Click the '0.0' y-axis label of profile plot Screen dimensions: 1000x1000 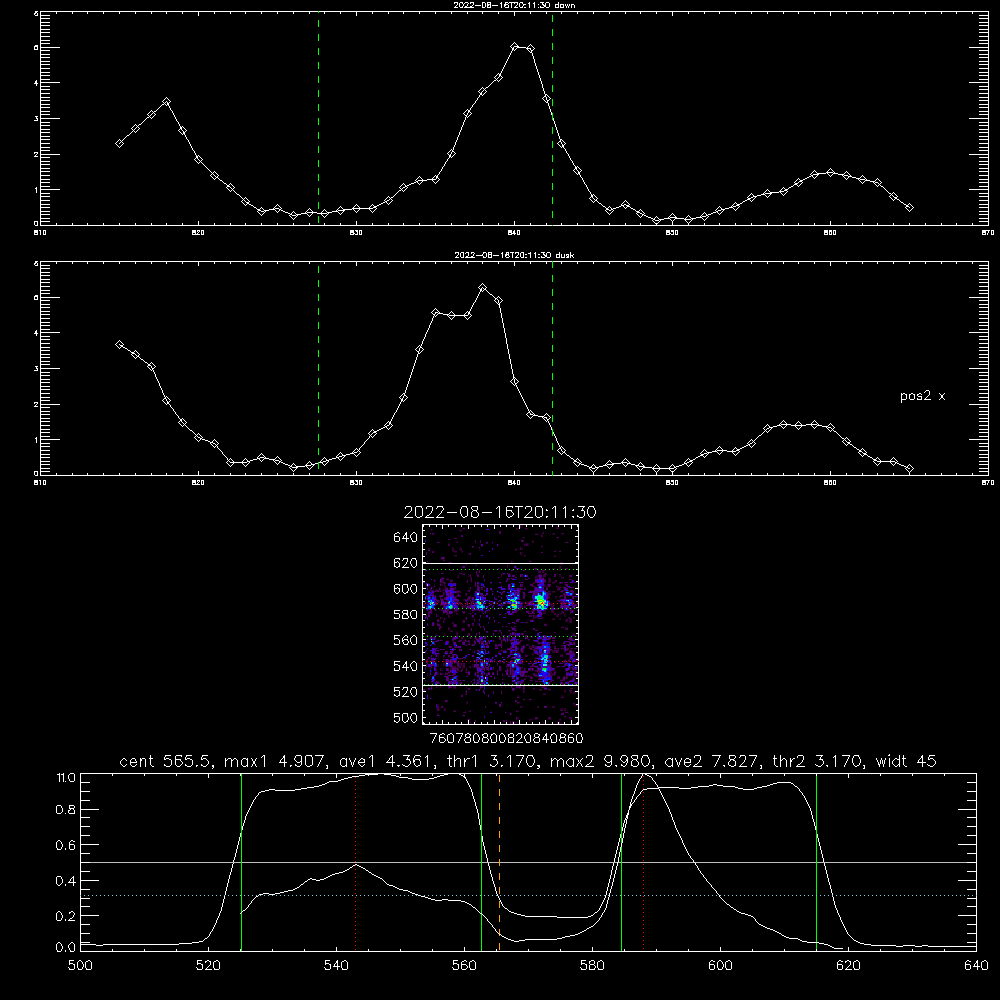click(x=66, y=948)
